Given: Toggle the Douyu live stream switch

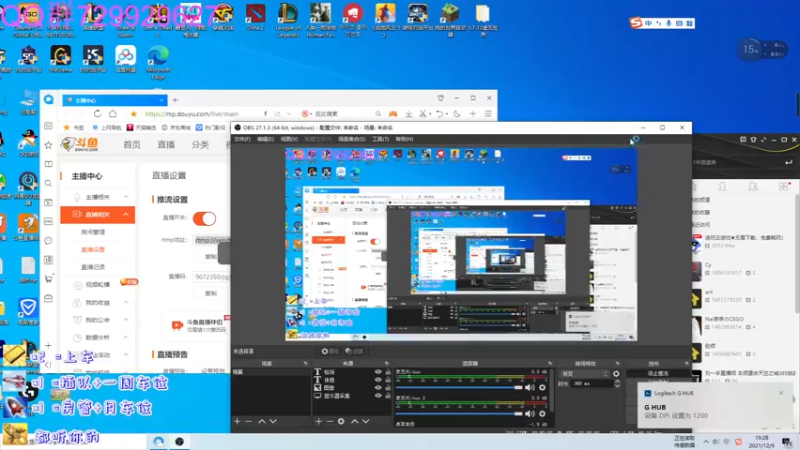Looking at the screenshot, I should (205, 218).
